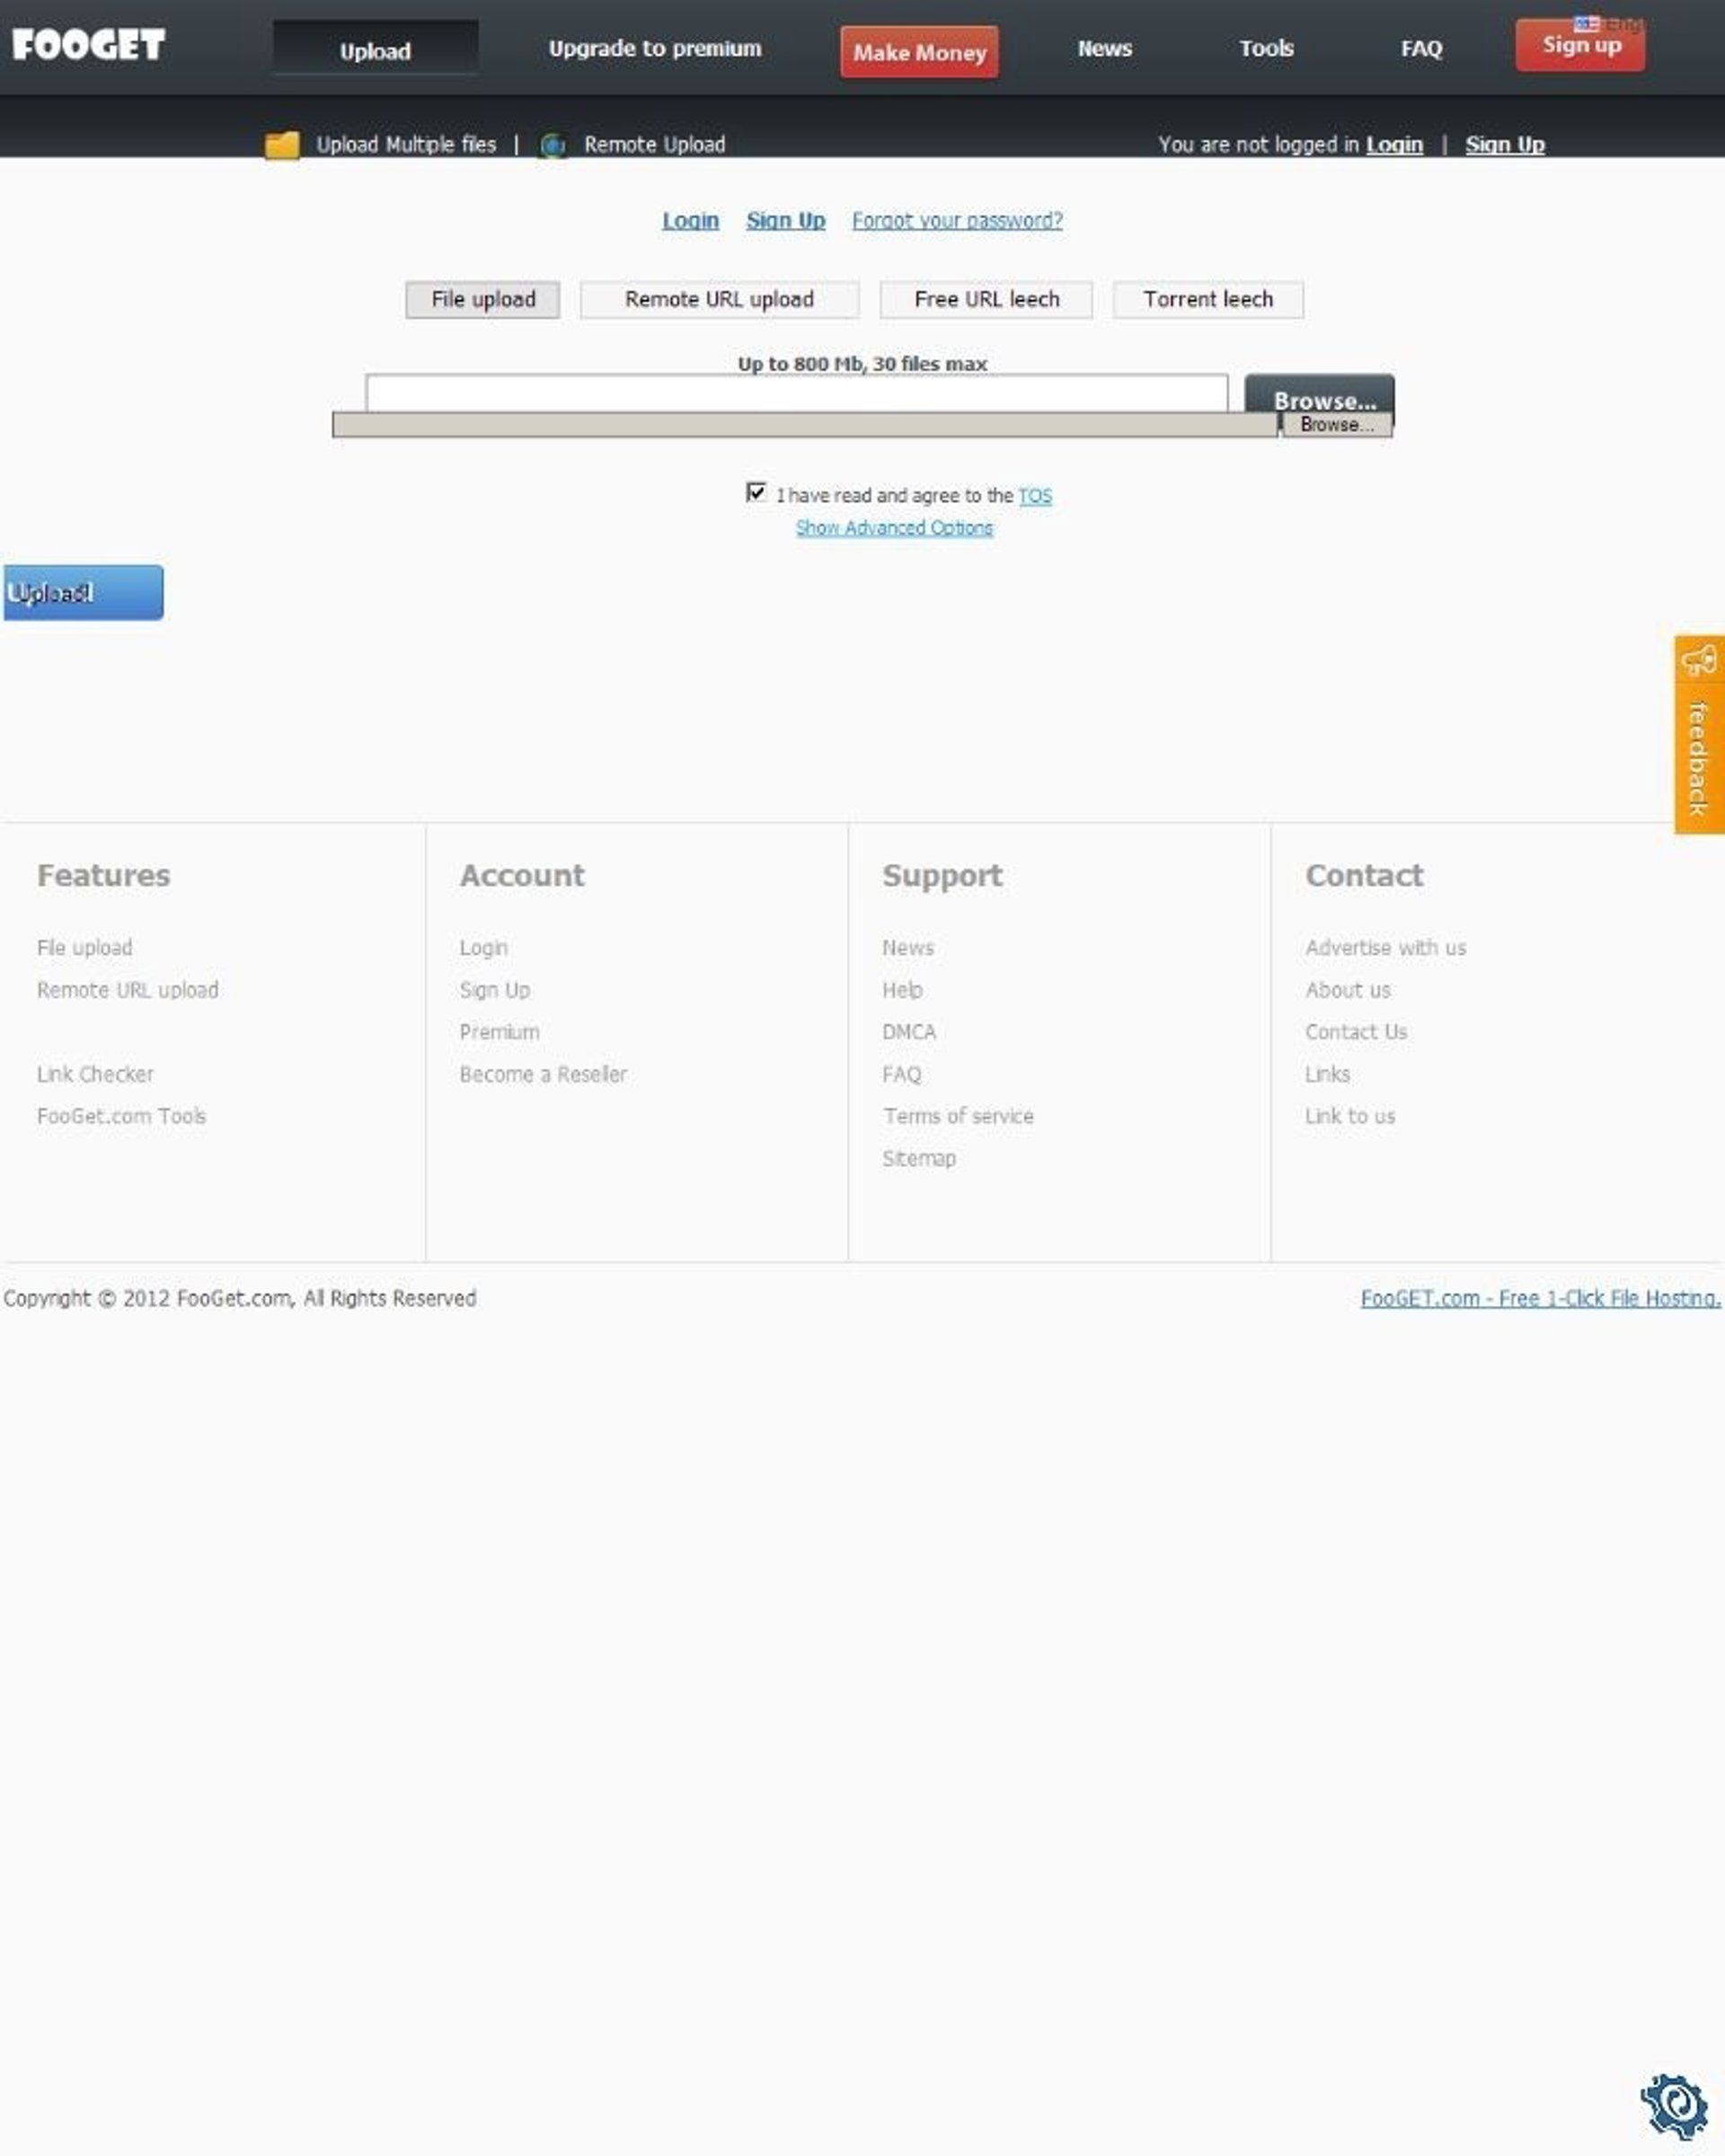
Task: Open the orange feedback side tab
Action: [1699, 734]
